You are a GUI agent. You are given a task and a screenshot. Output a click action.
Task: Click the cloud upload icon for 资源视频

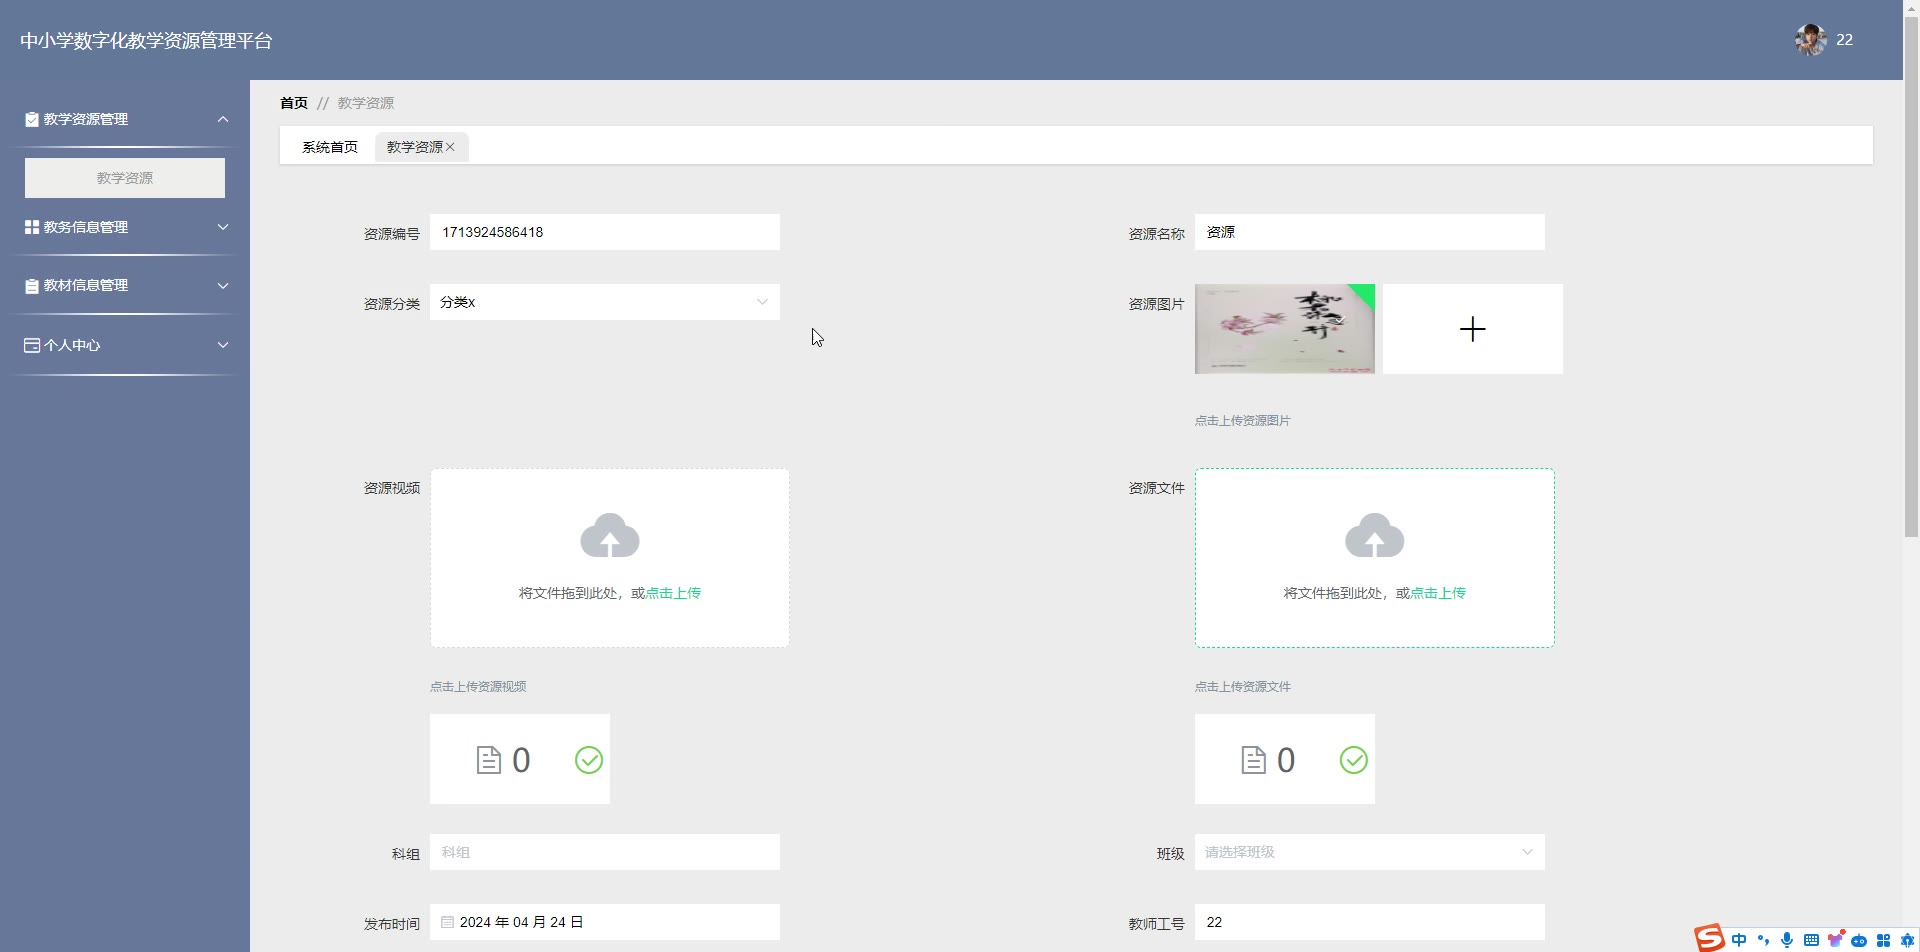point(610,535)
